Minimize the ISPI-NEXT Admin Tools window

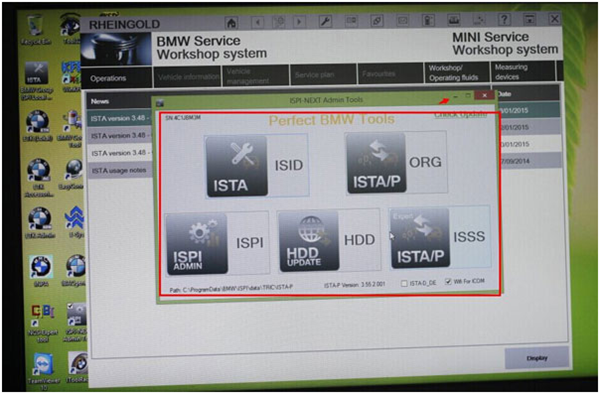tap(455, 98)
